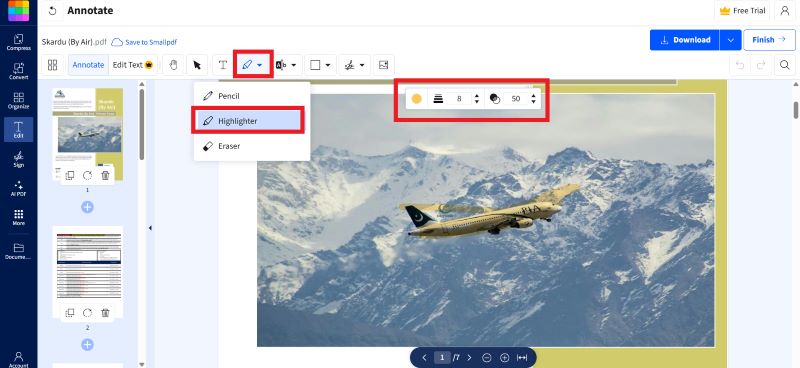
Task: Zoom out the document
Action: tap(487, 358)
